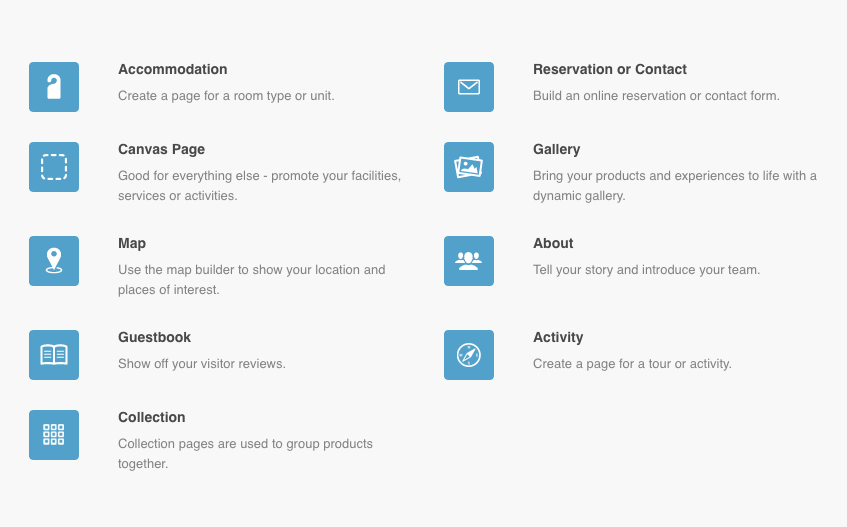Select the Map page type title
Image resolution: width=847 pixels, height=527 pixels.
132,243
